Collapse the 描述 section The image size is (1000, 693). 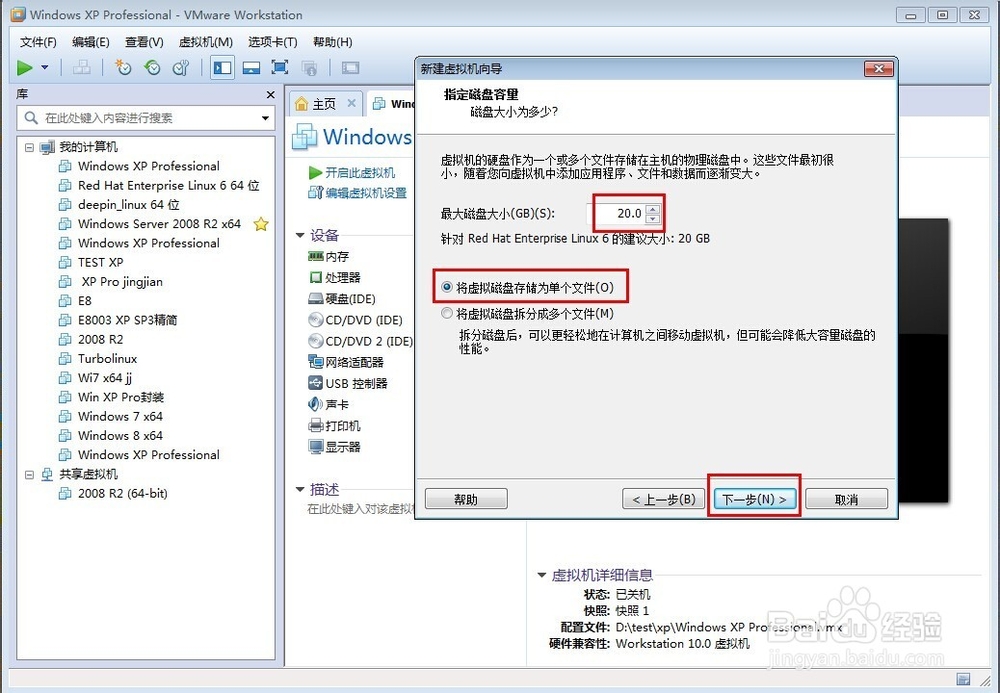pos(300,489)
